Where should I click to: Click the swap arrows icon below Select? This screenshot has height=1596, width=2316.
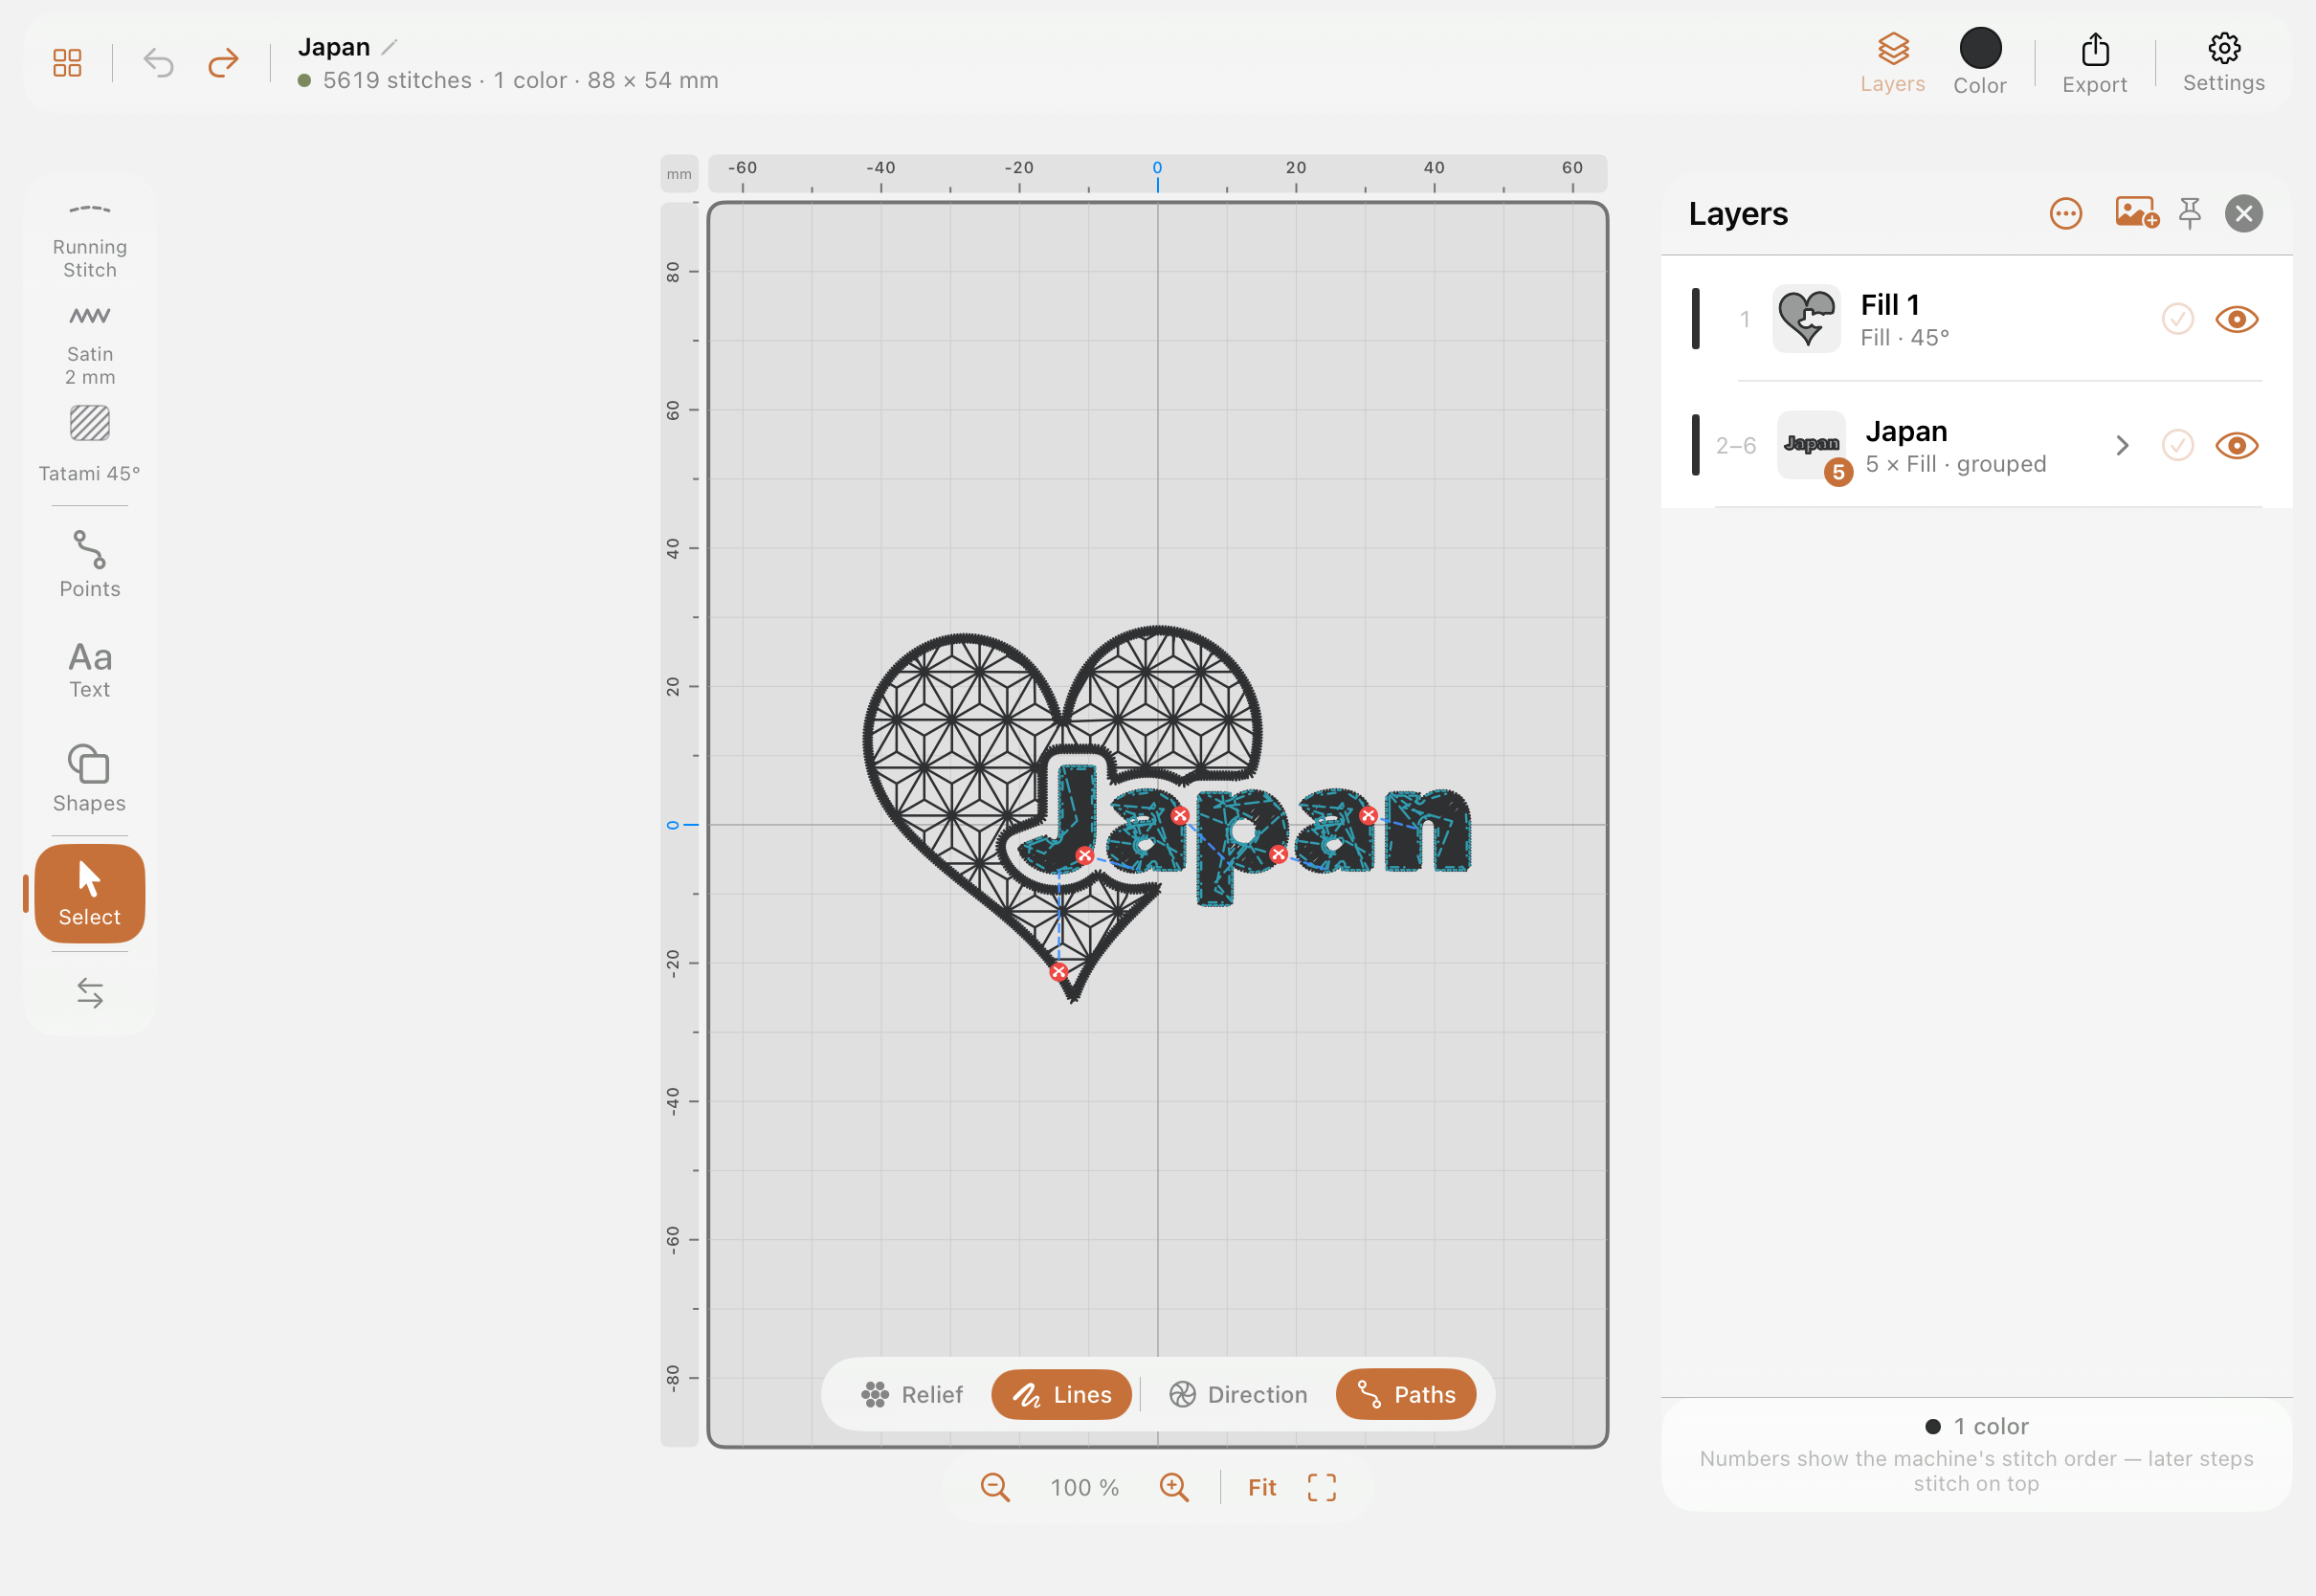[89, 992]
